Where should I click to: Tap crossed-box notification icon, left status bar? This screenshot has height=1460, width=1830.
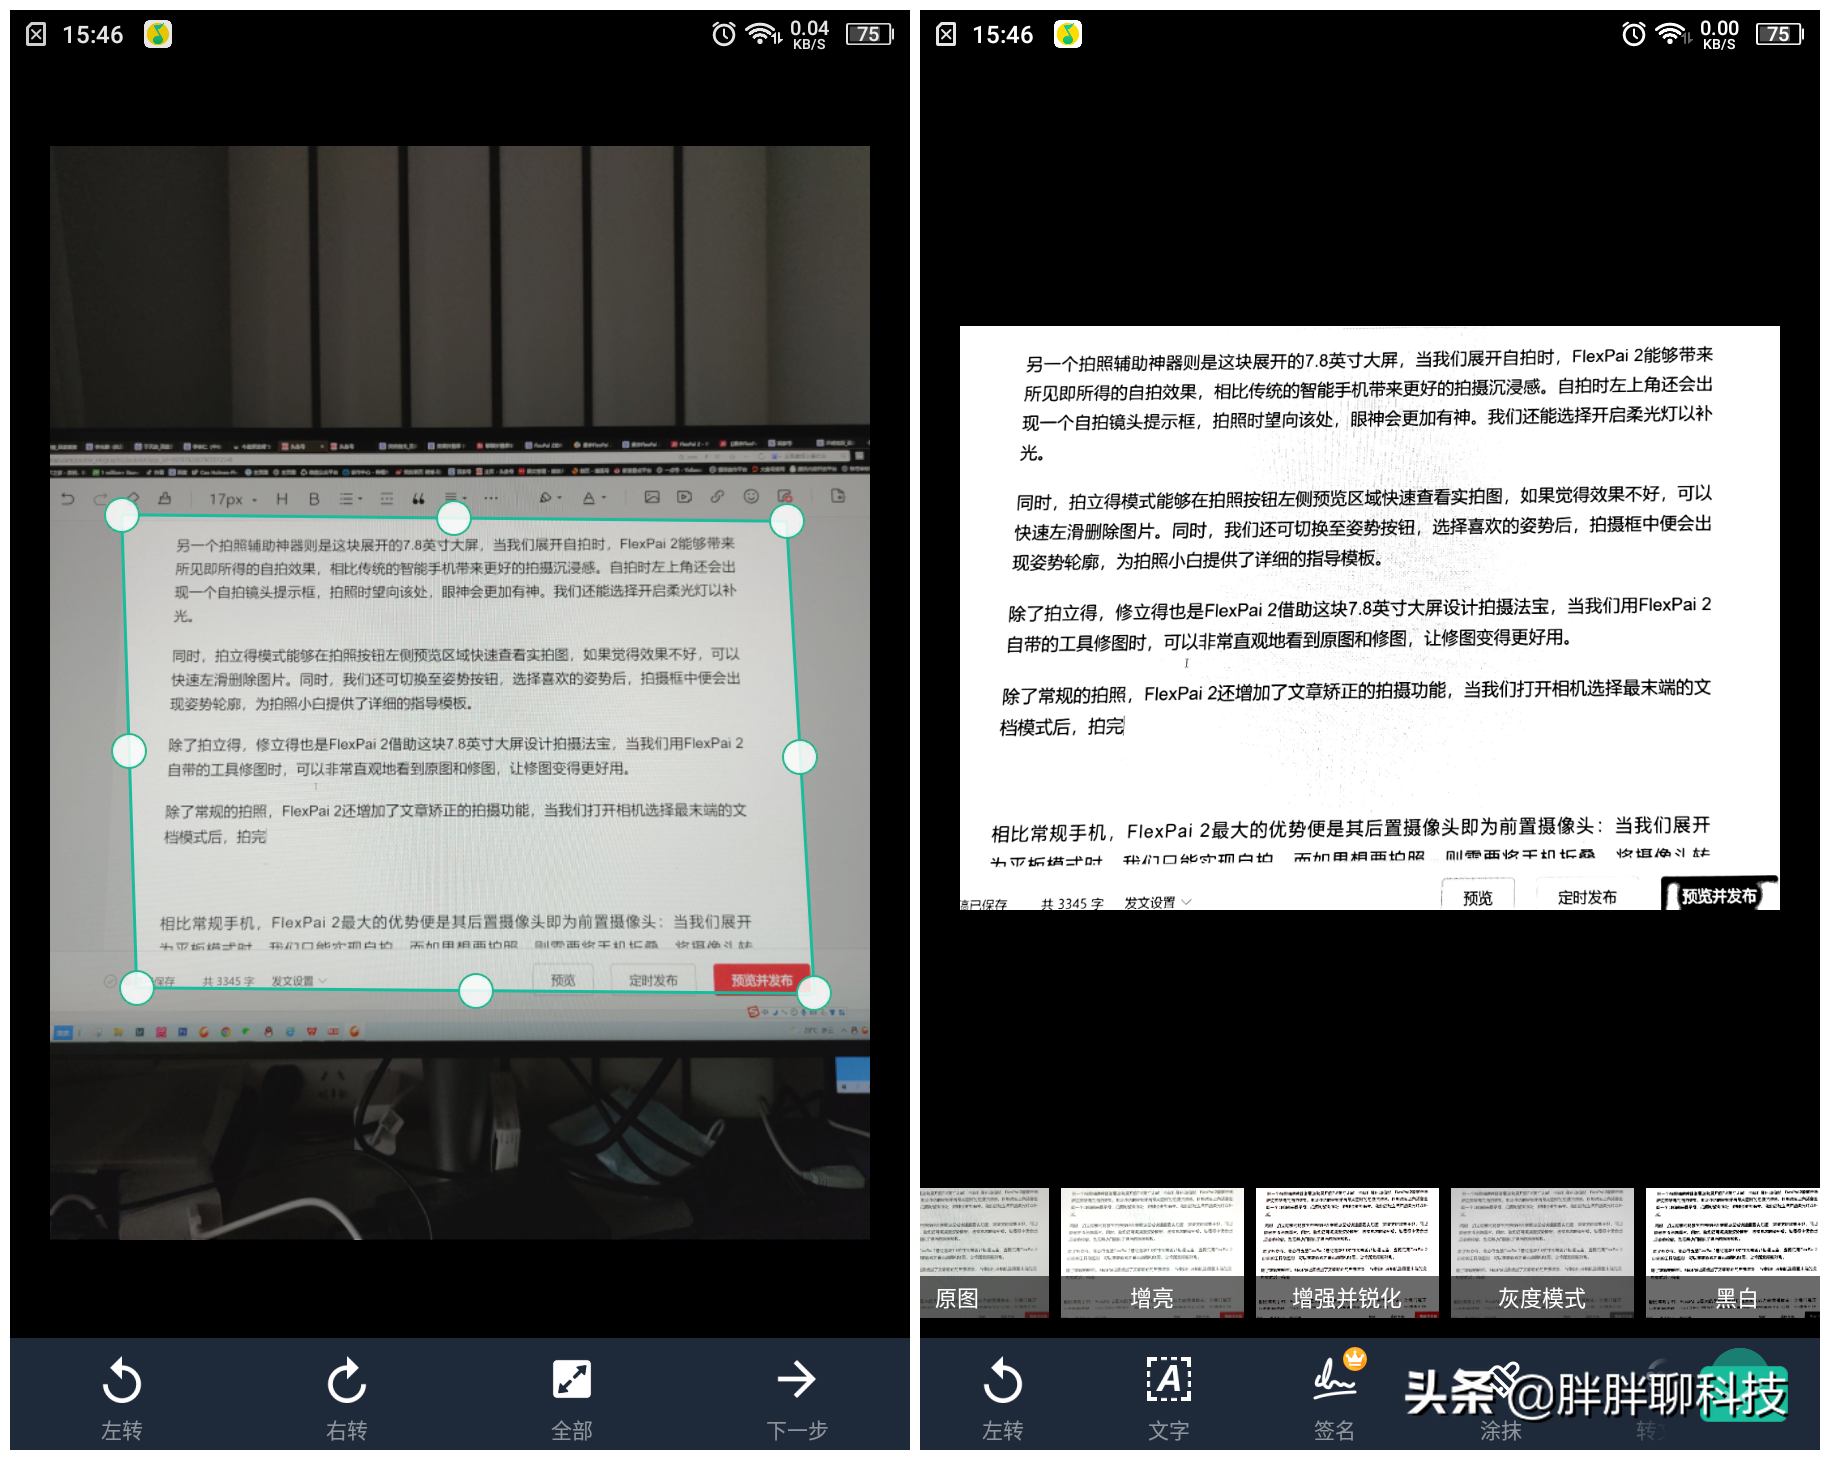tap(36, 35)
